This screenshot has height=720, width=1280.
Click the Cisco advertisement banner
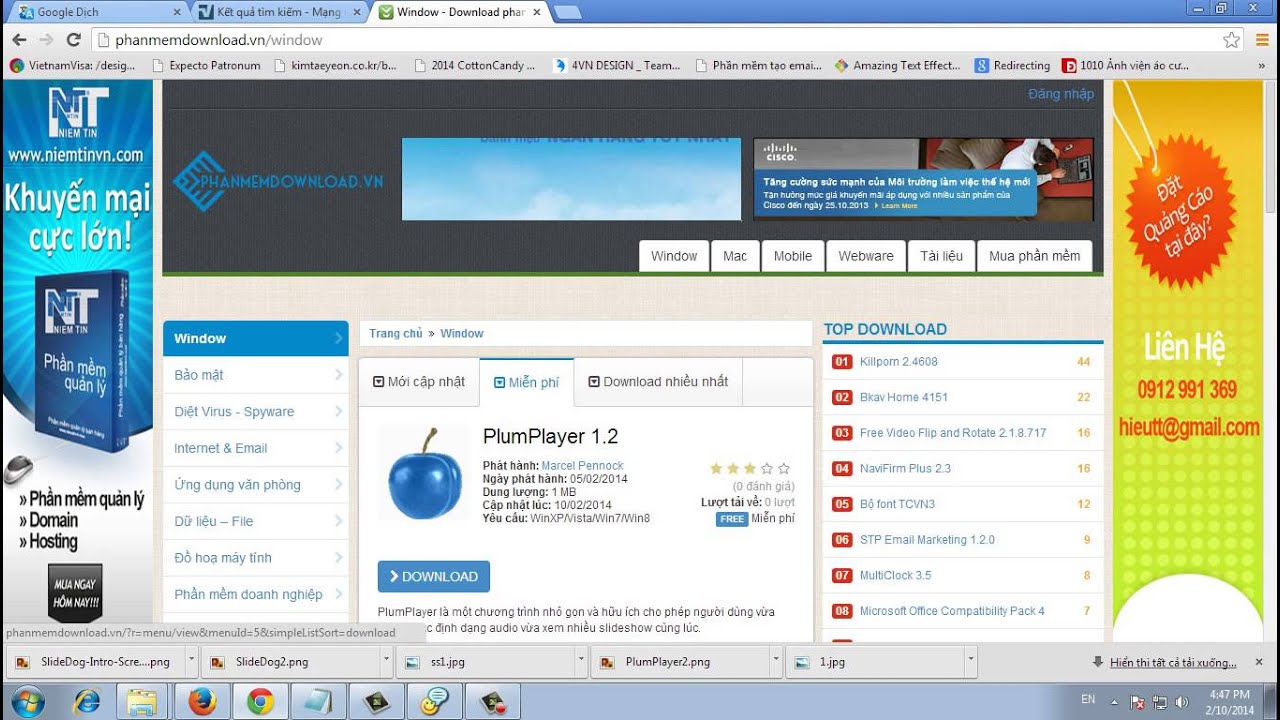click(x=923, y=179)
